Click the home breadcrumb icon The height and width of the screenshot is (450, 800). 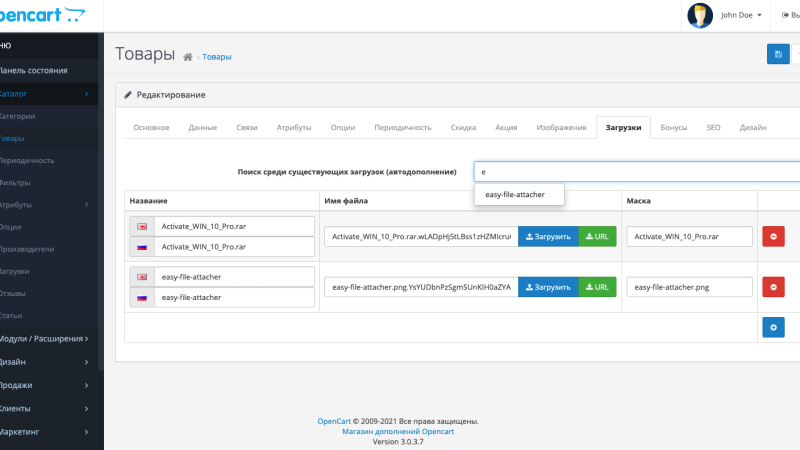[188, 57]
